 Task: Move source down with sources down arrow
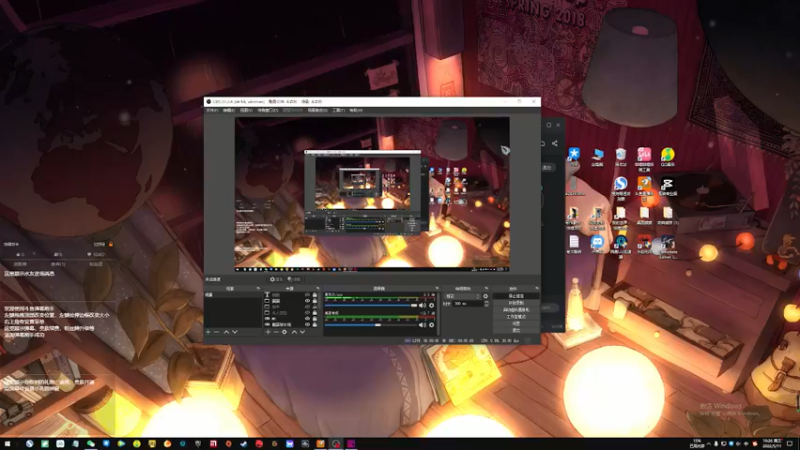pyautogui.click(x=303, y=332)
